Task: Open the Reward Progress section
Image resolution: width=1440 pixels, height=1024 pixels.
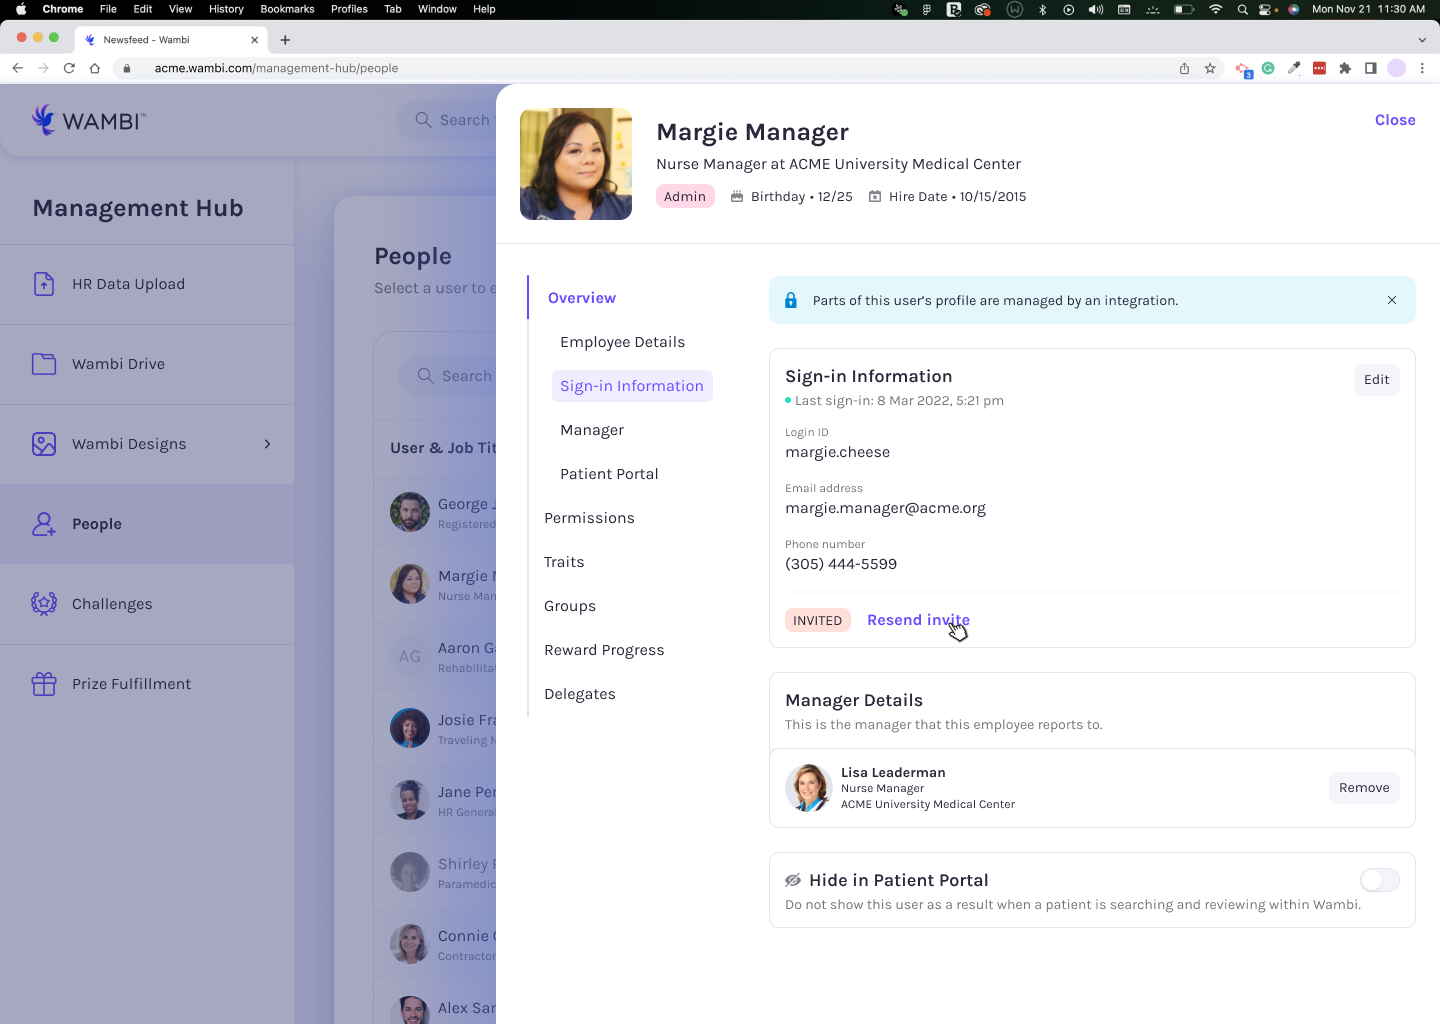Action: 604,650
